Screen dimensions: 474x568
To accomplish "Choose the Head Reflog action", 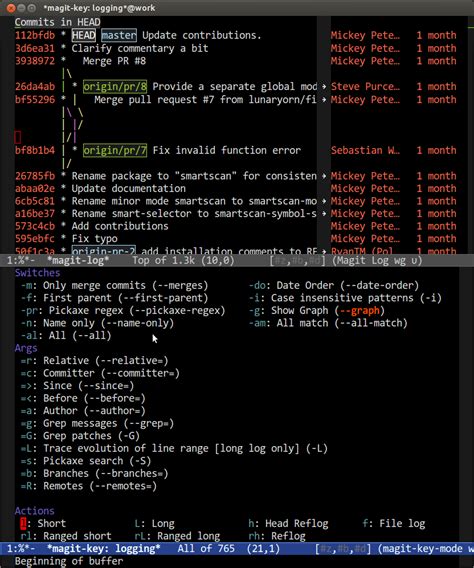I will (x=288, y=524).
